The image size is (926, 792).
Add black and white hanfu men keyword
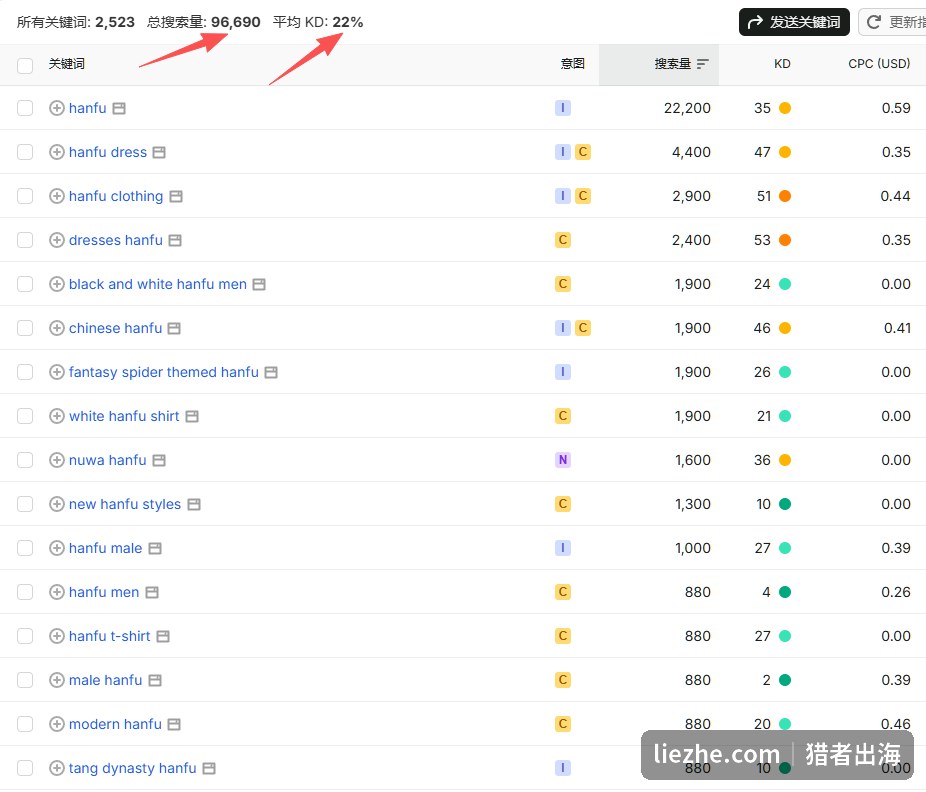(x=57, y=284)
